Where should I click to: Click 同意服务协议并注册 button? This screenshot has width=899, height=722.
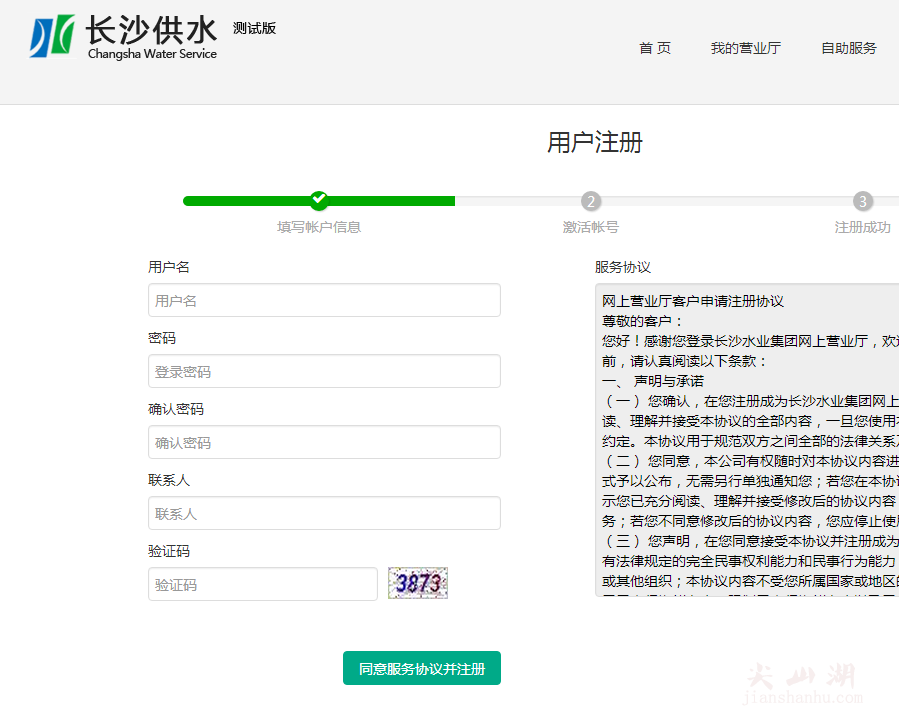point(421,668)
